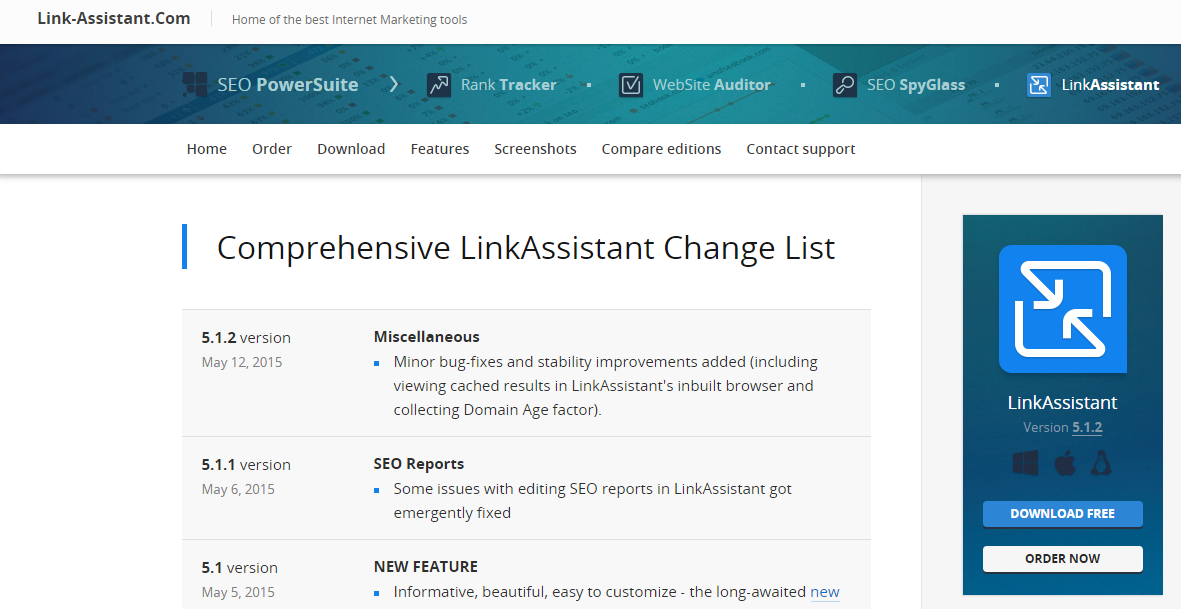Go to the Download page
This screenshot has width=1181, height=609.
[351, 149]
